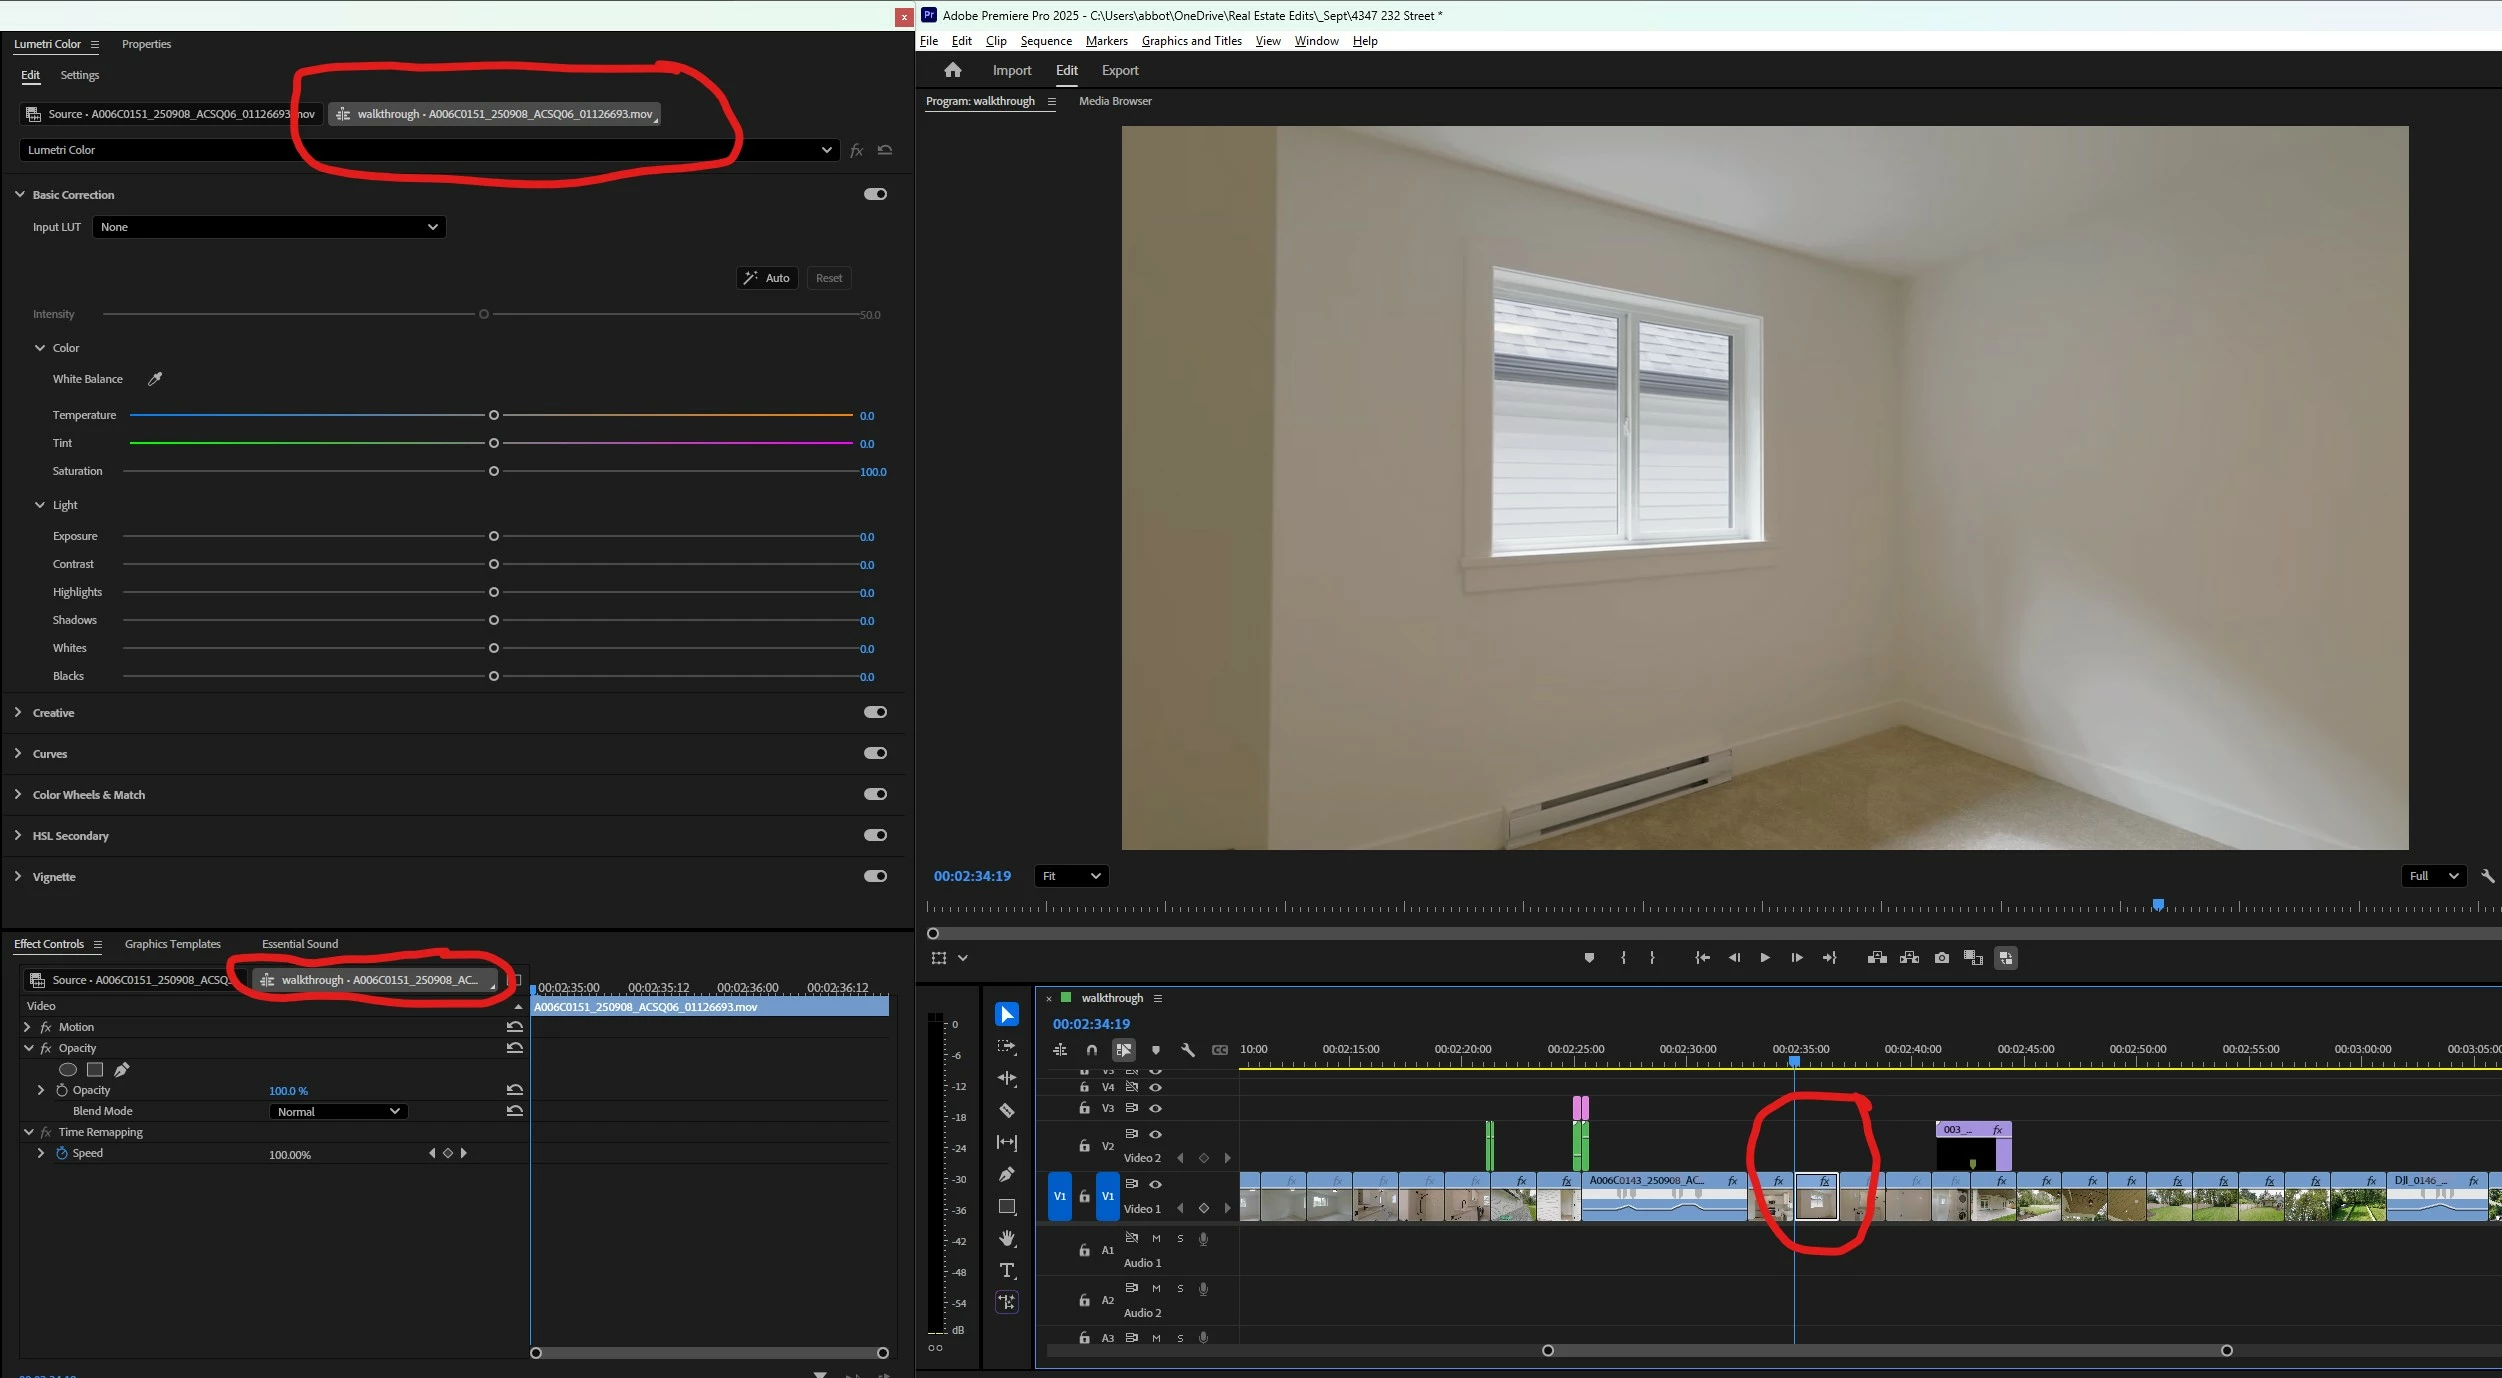The image size is (2502, 1378).
Task: Expand the Curves section
Action: pyautogui.click(x=18, y=753)
